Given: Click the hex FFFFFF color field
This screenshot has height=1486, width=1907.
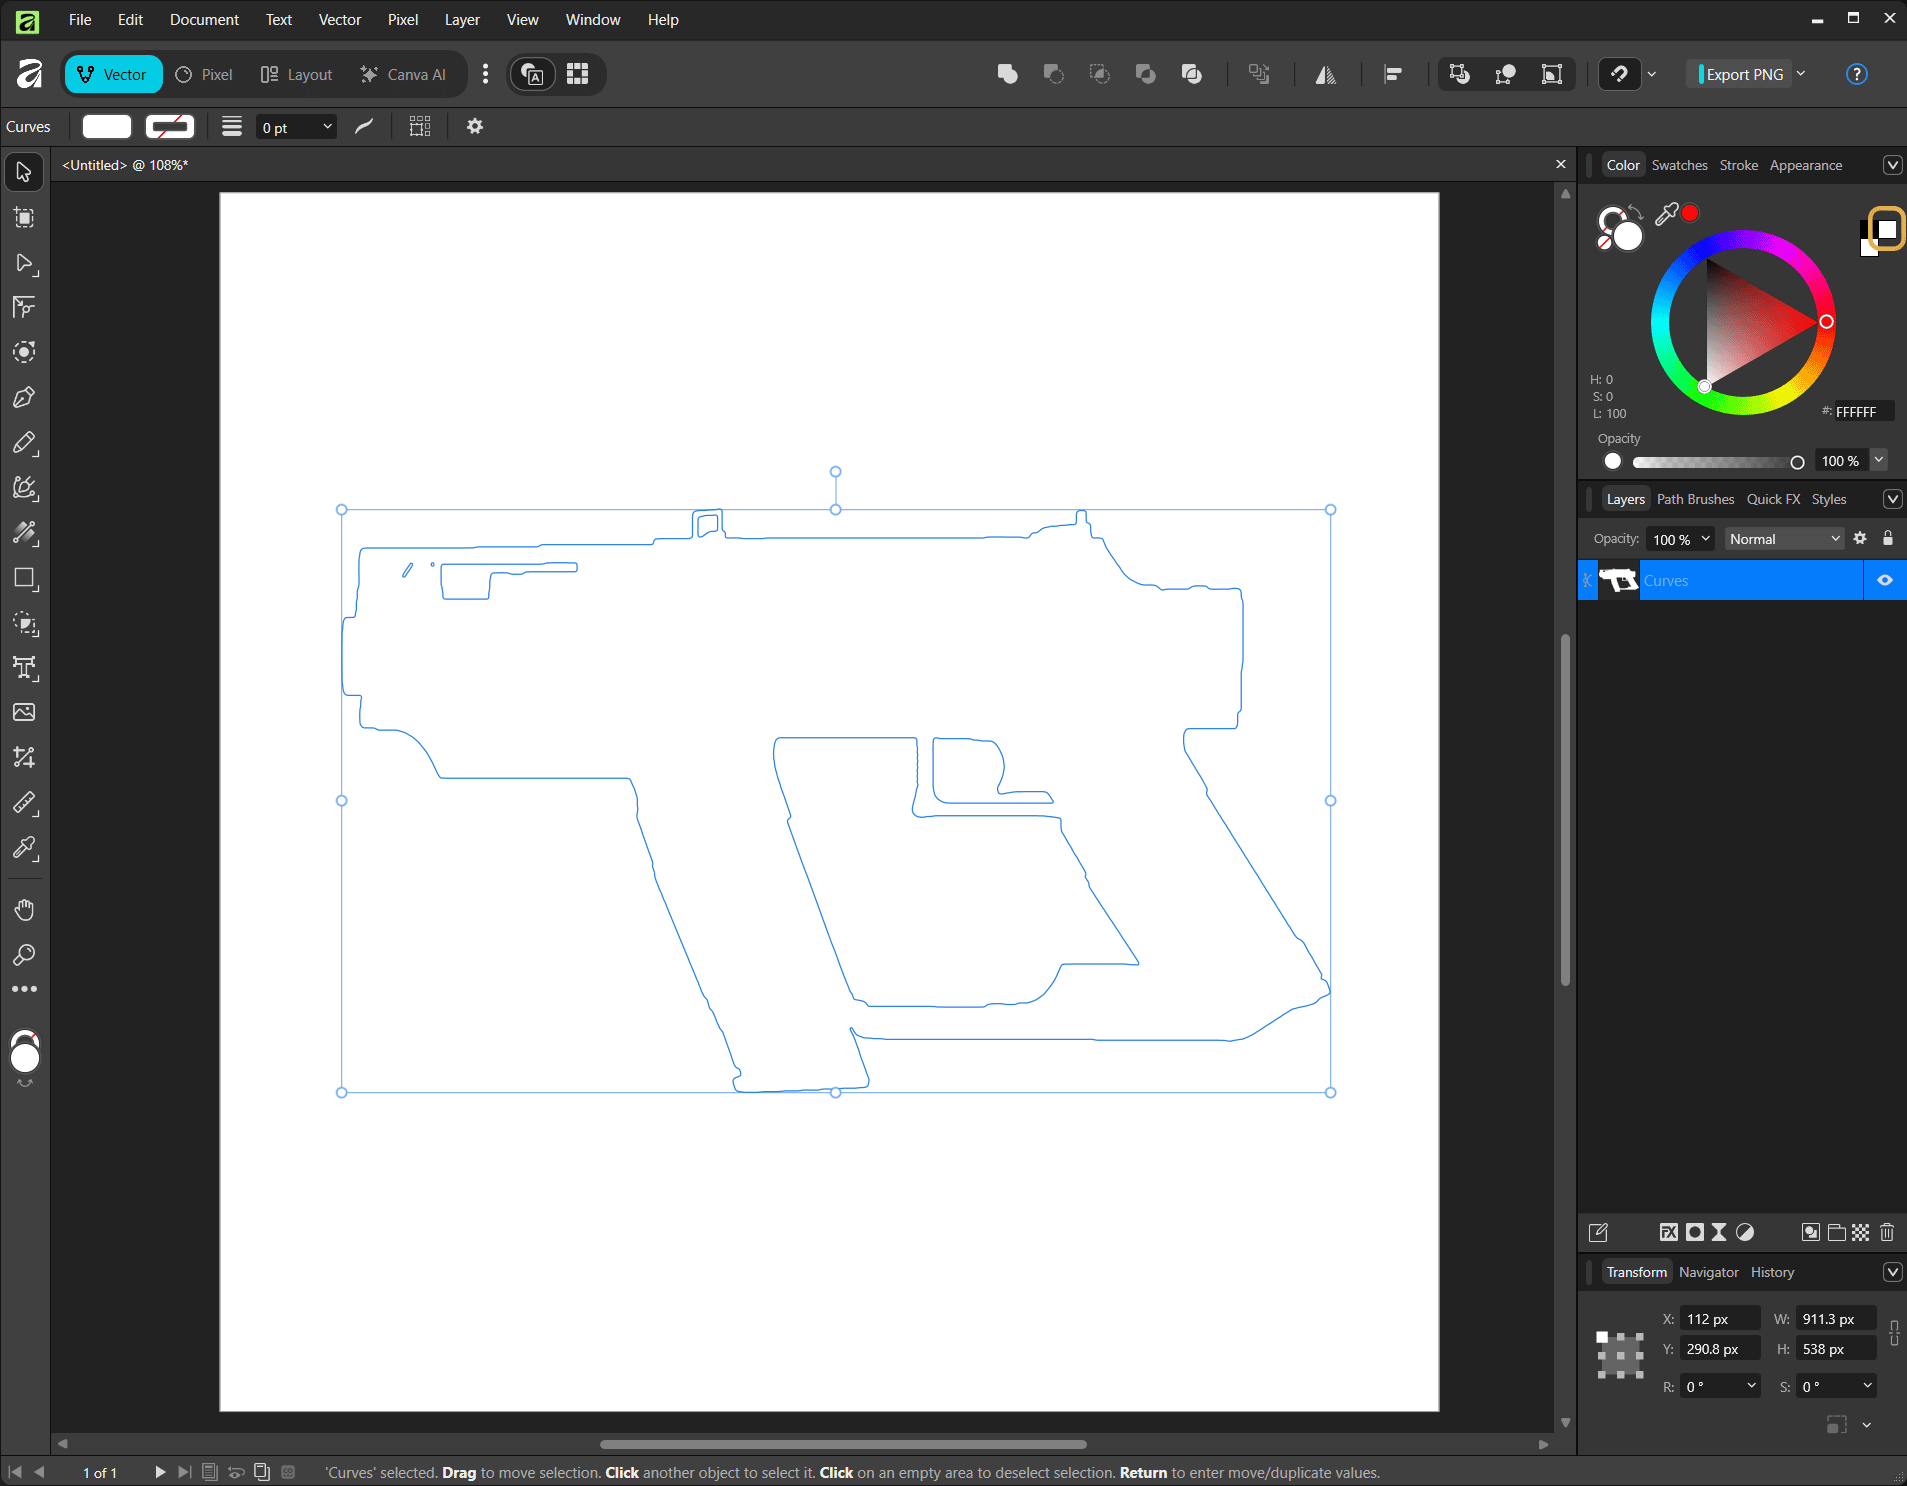Looking at the screenshot, I should tap(1863, 411).
